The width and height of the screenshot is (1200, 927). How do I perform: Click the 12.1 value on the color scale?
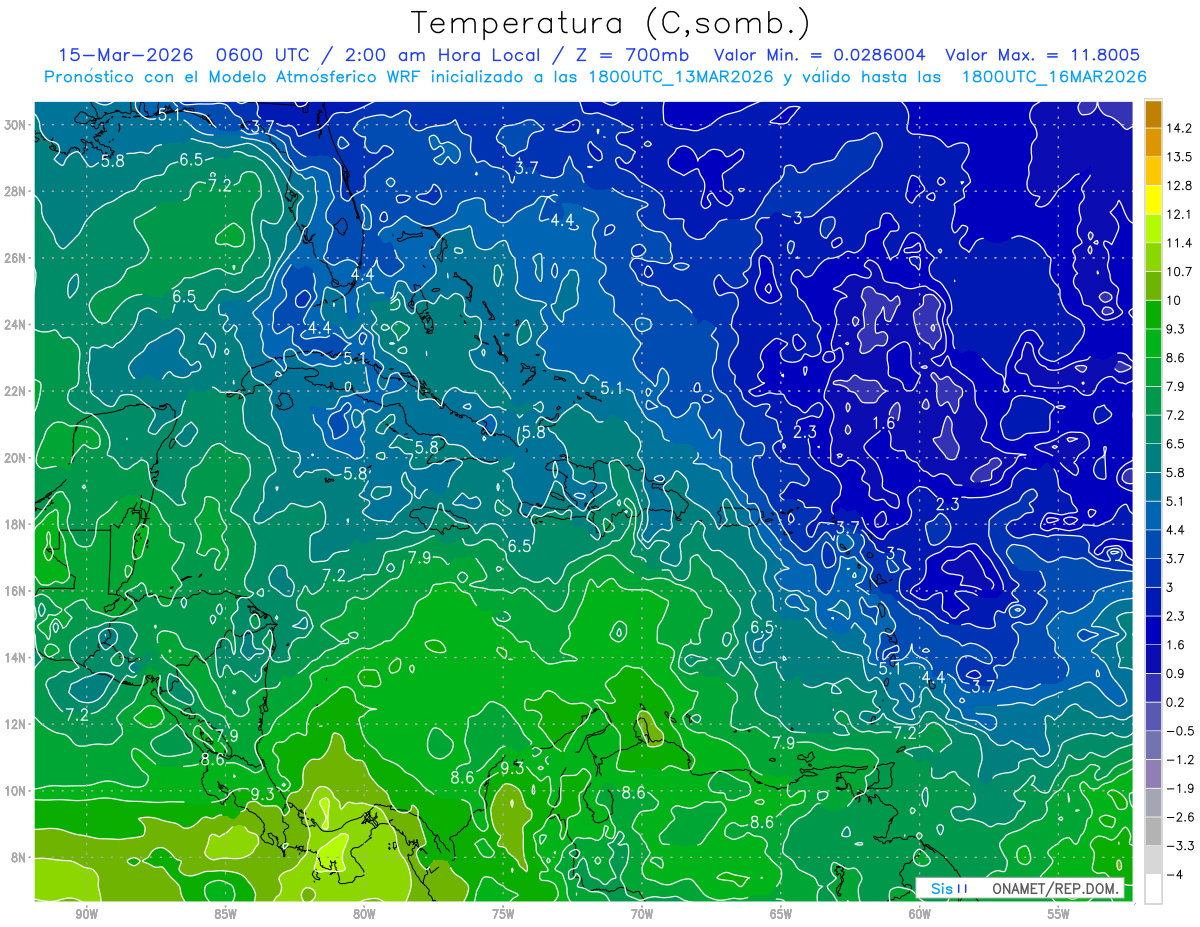pyautogui.click(x=1179, y=214)
